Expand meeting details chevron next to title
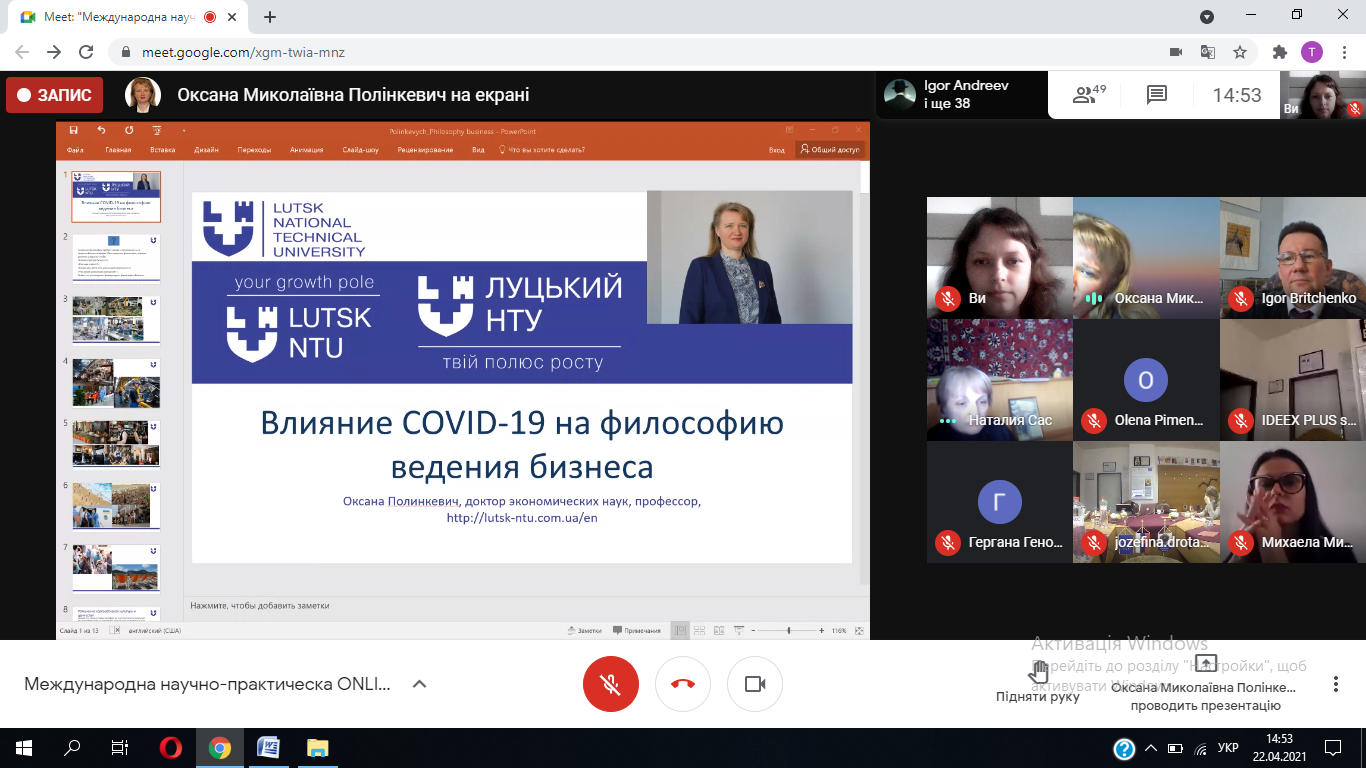Image resolution: width=1366 pixels, height=768 pixels. click(420, 684)
